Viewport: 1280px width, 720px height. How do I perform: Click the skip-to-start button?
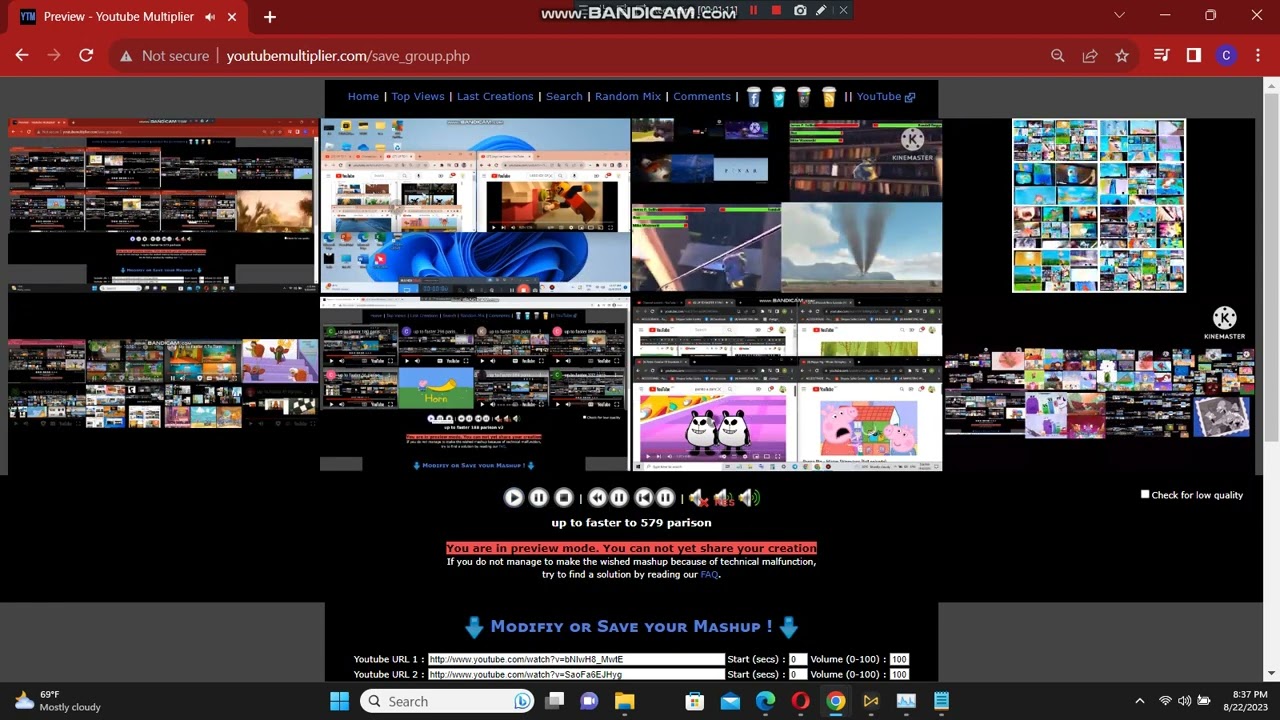point(644,497)
